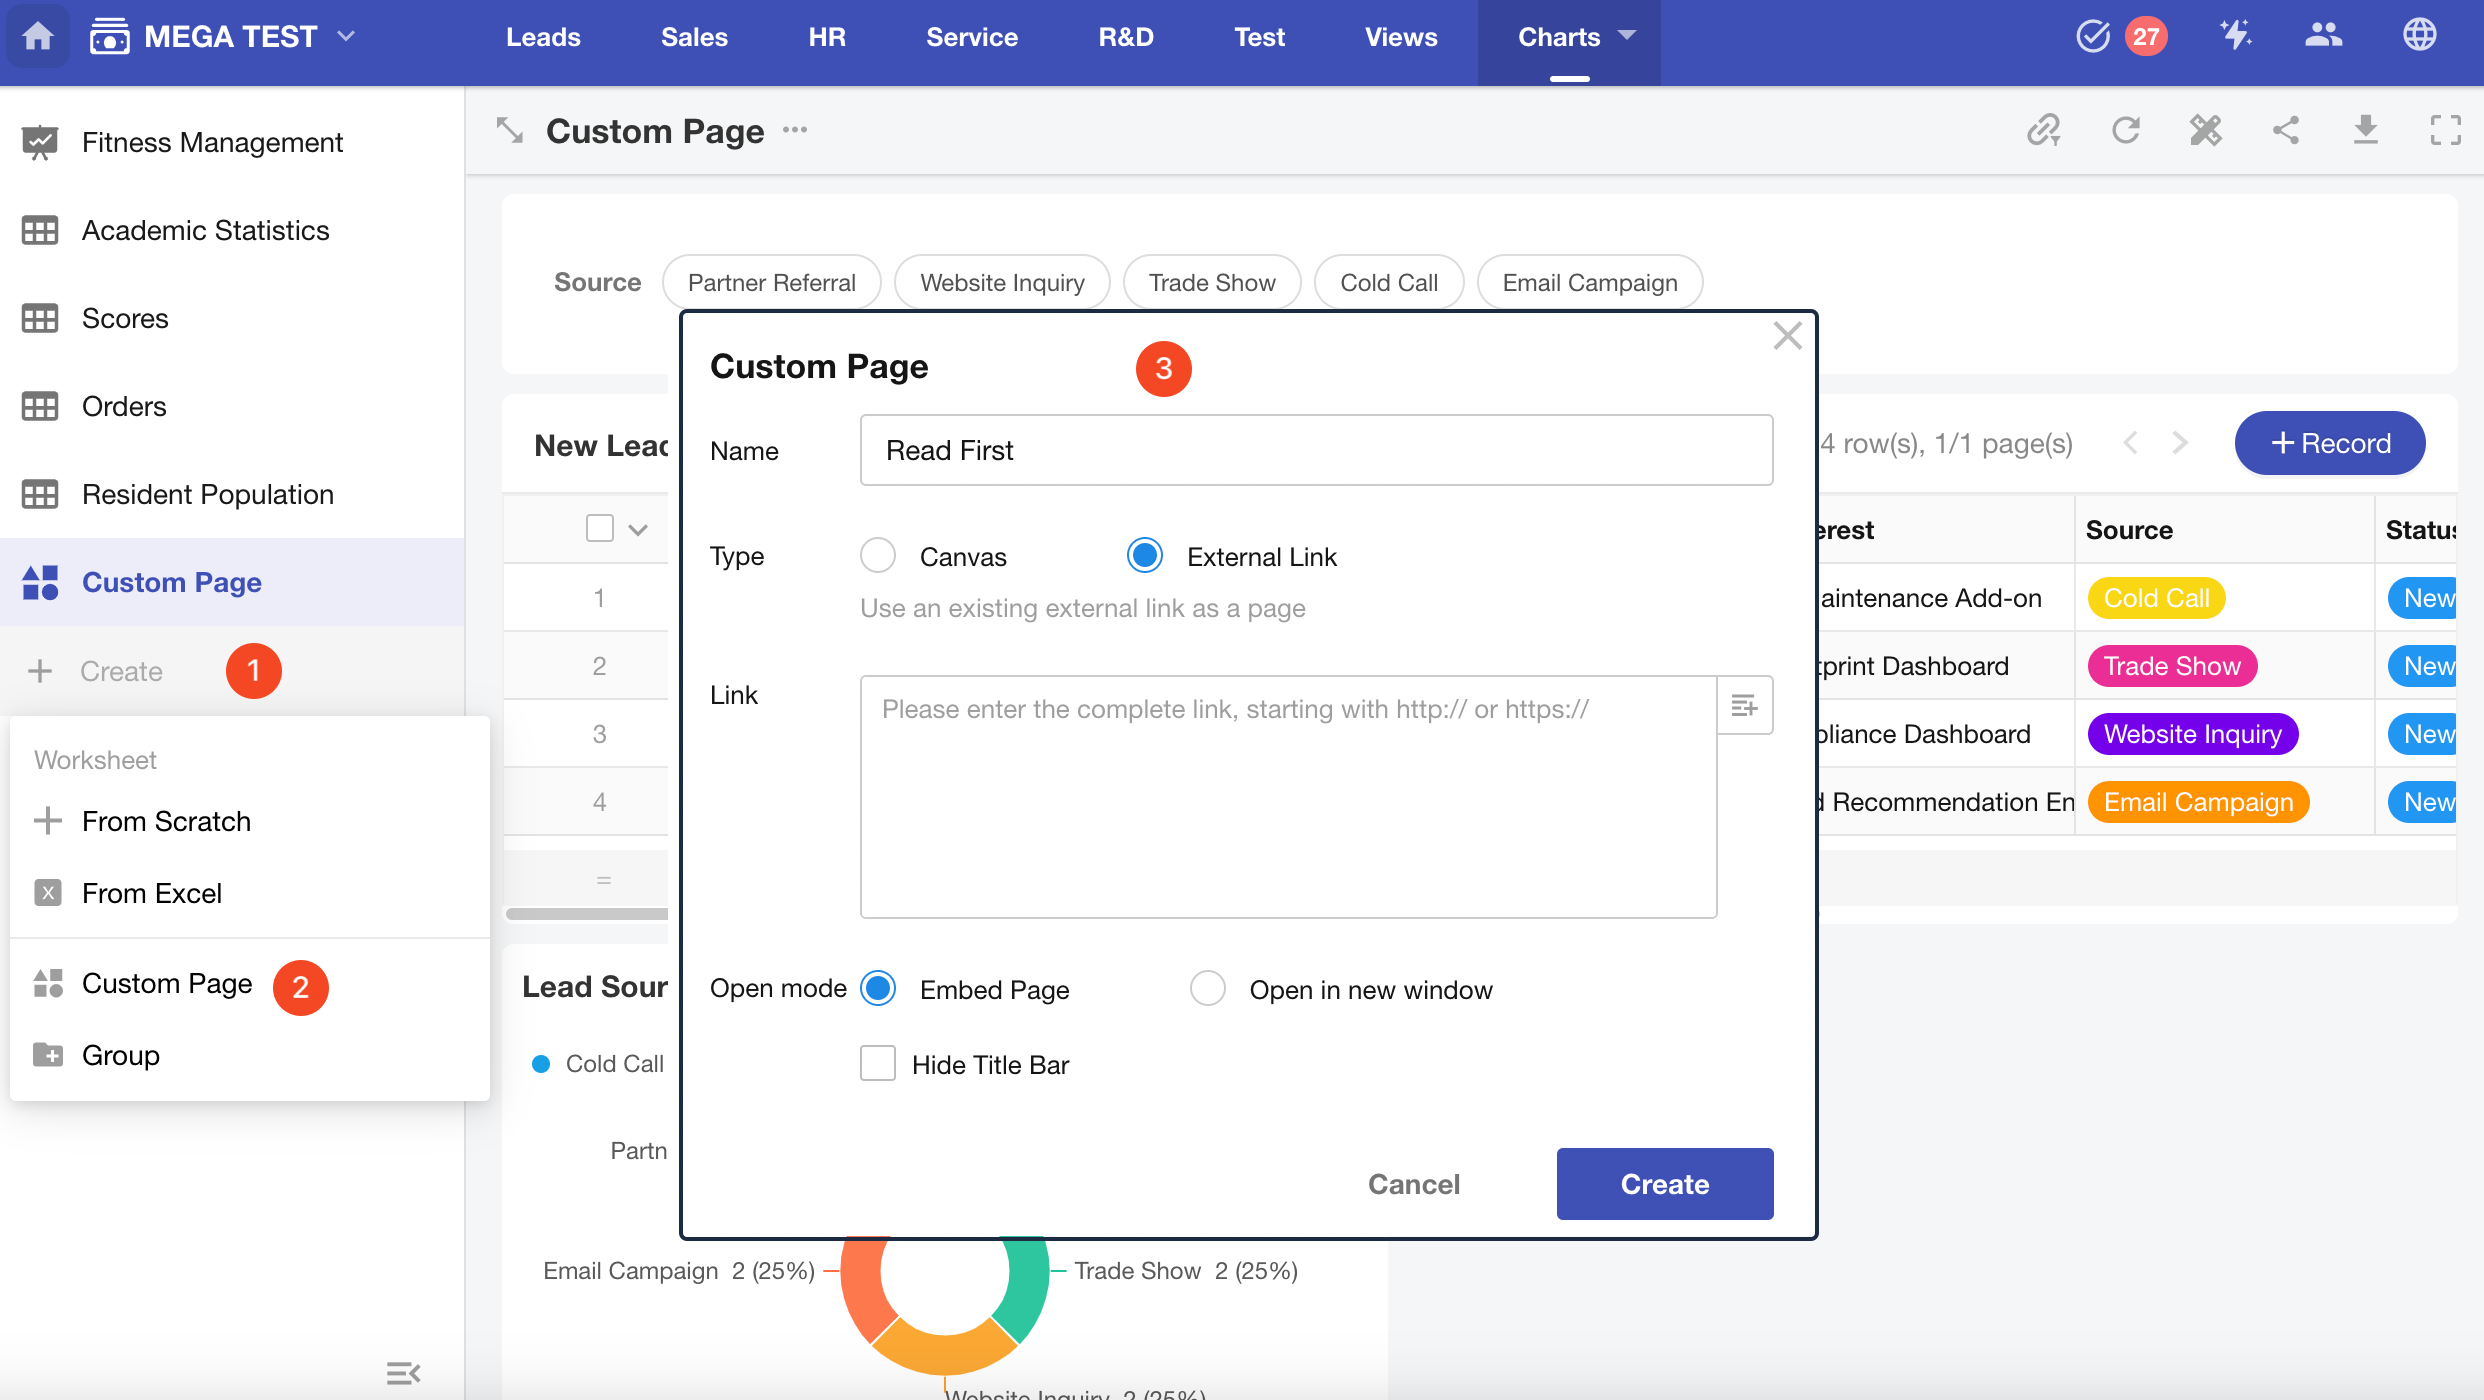
Task: Click the share icon in page toolbar
Action: pos(2286,130)
